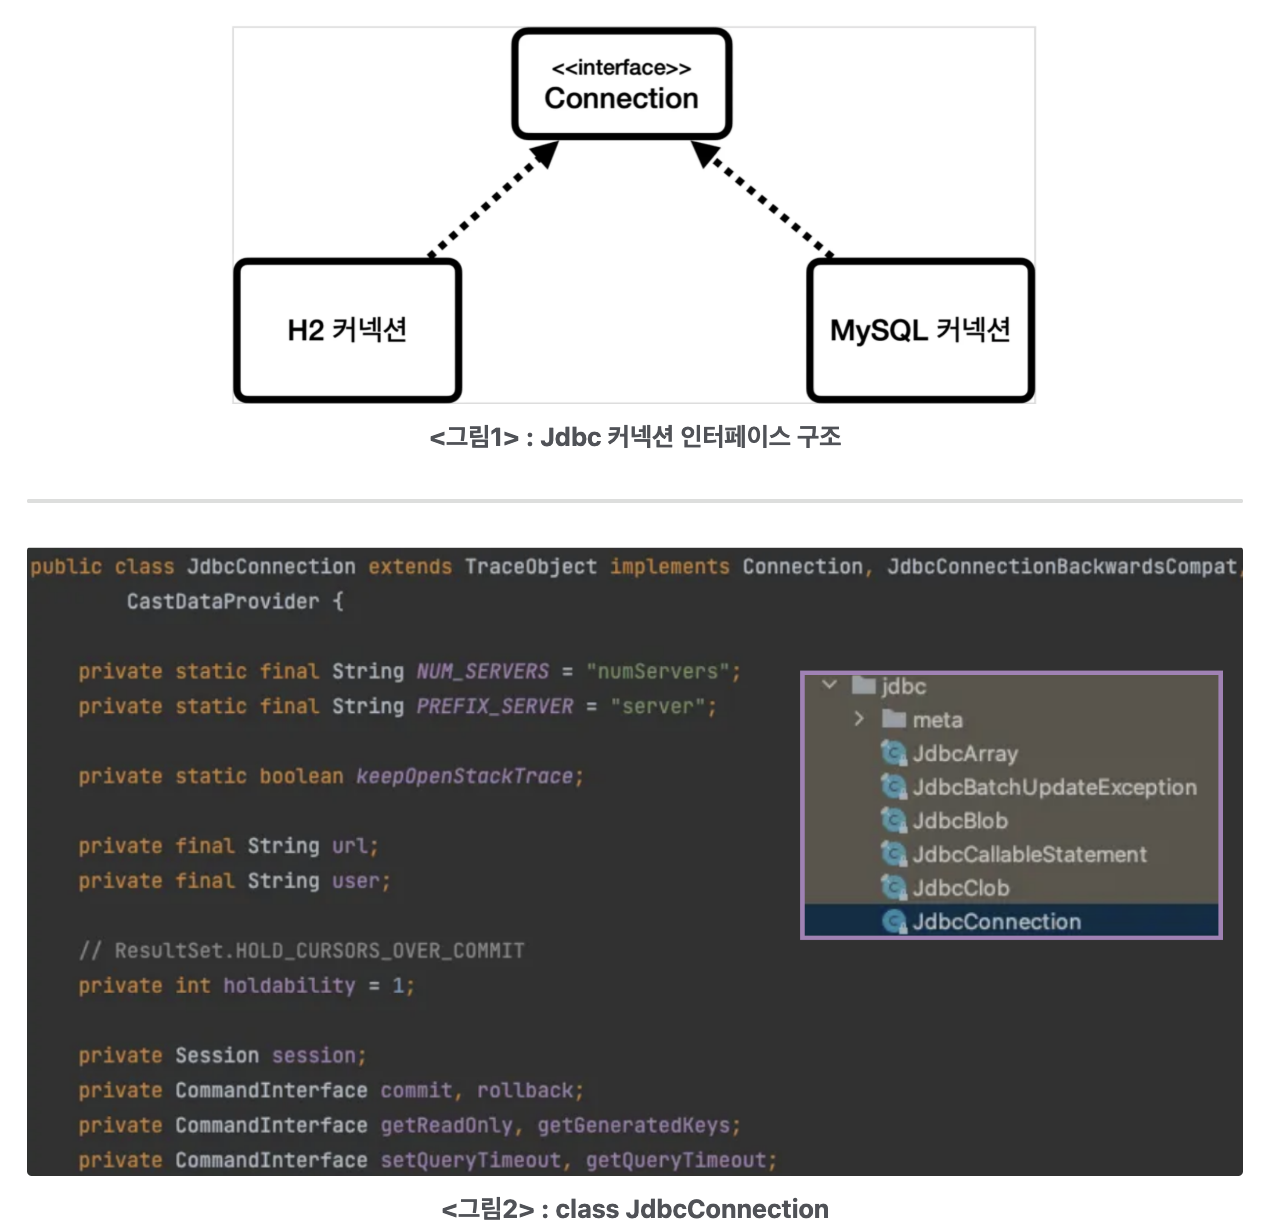Click the "server" string literal

coord(658,706)
